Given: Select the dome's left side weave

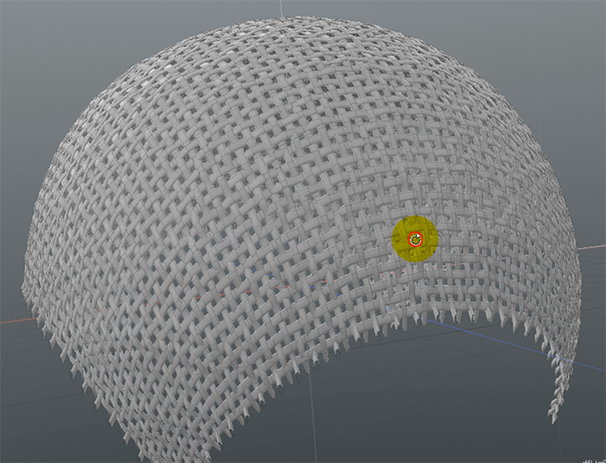Looking at the screenshot, I should (x=90, y=230).
